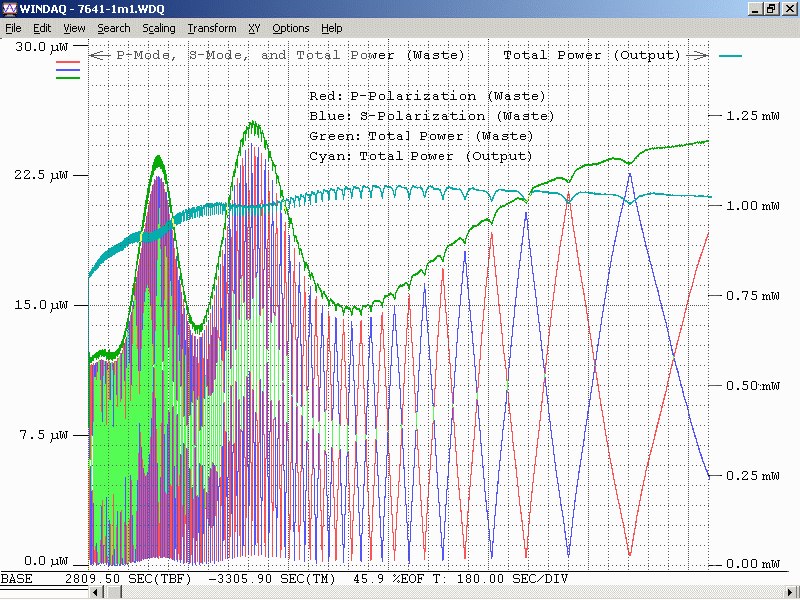Open the Options menu

tap(291, 28)
